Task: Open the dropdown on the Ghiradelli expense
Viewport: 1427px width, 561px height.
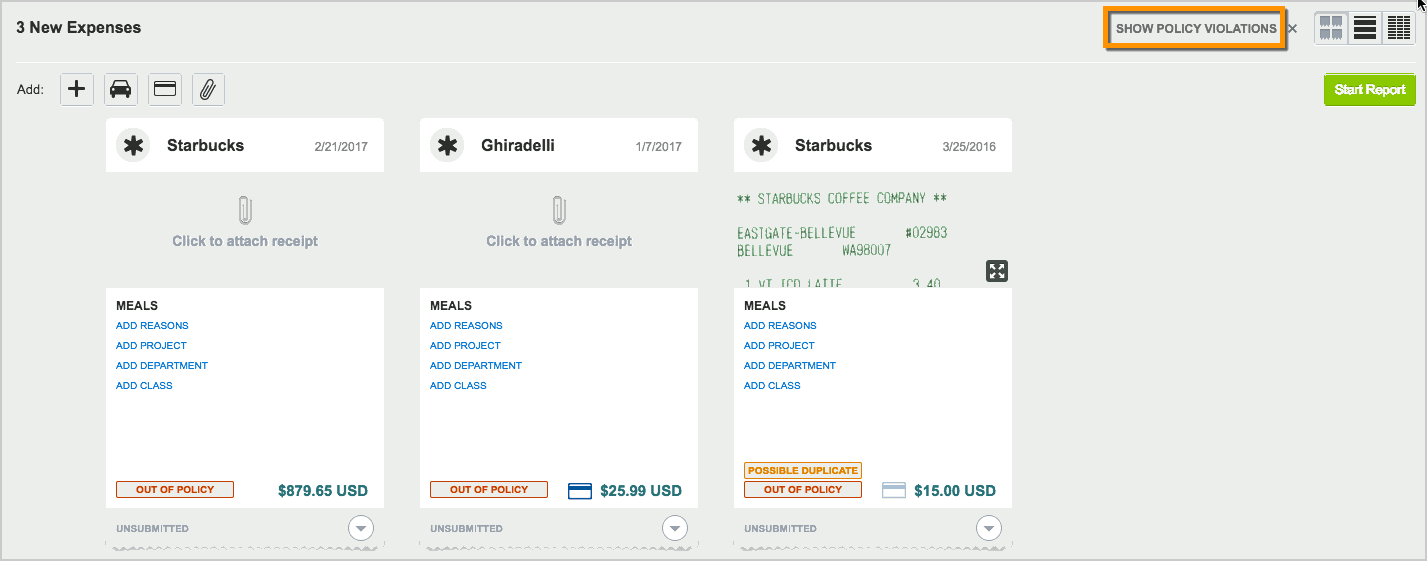Action: (x=675, y=528)
